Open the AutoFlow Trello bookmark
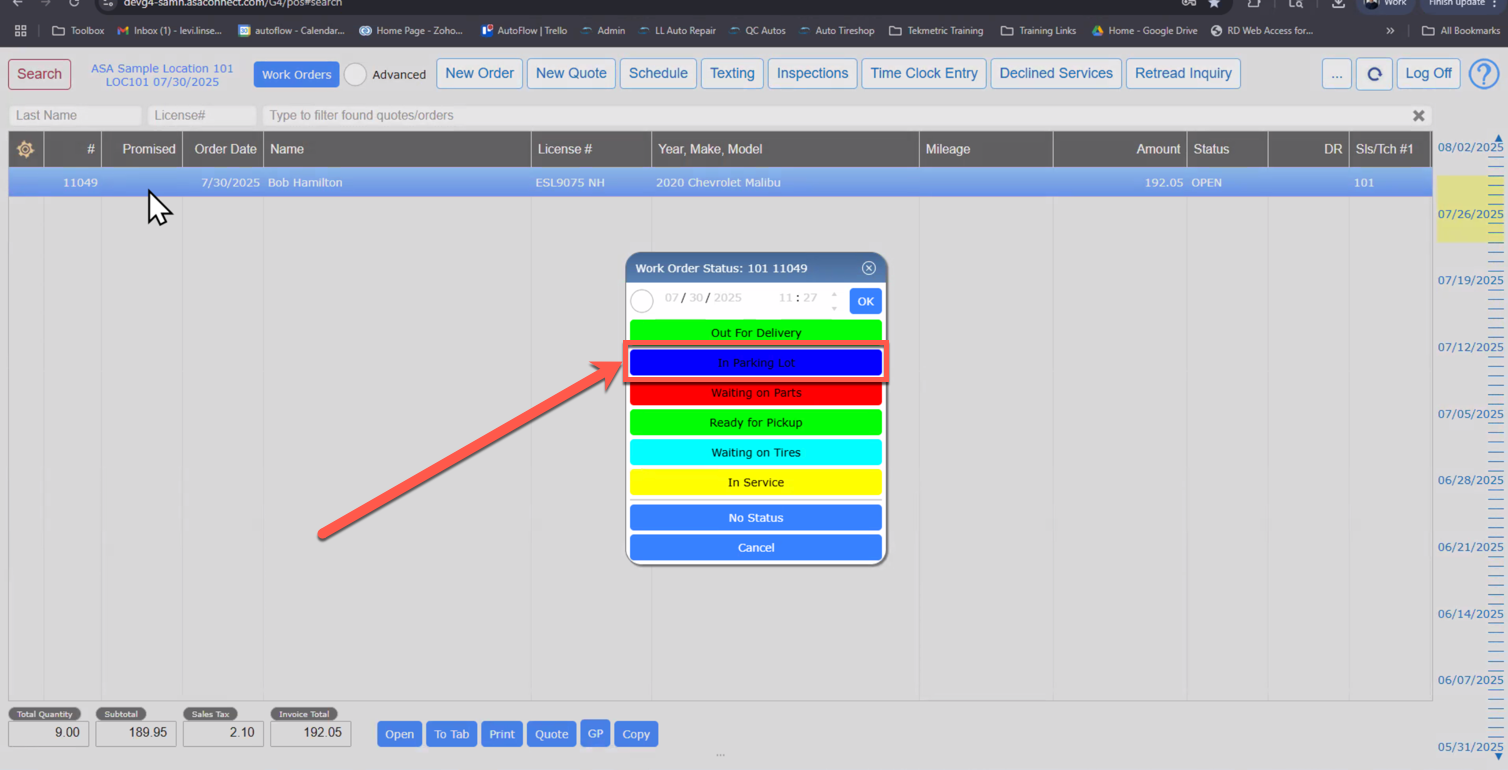1508x770 pixels. pos(524,31)
